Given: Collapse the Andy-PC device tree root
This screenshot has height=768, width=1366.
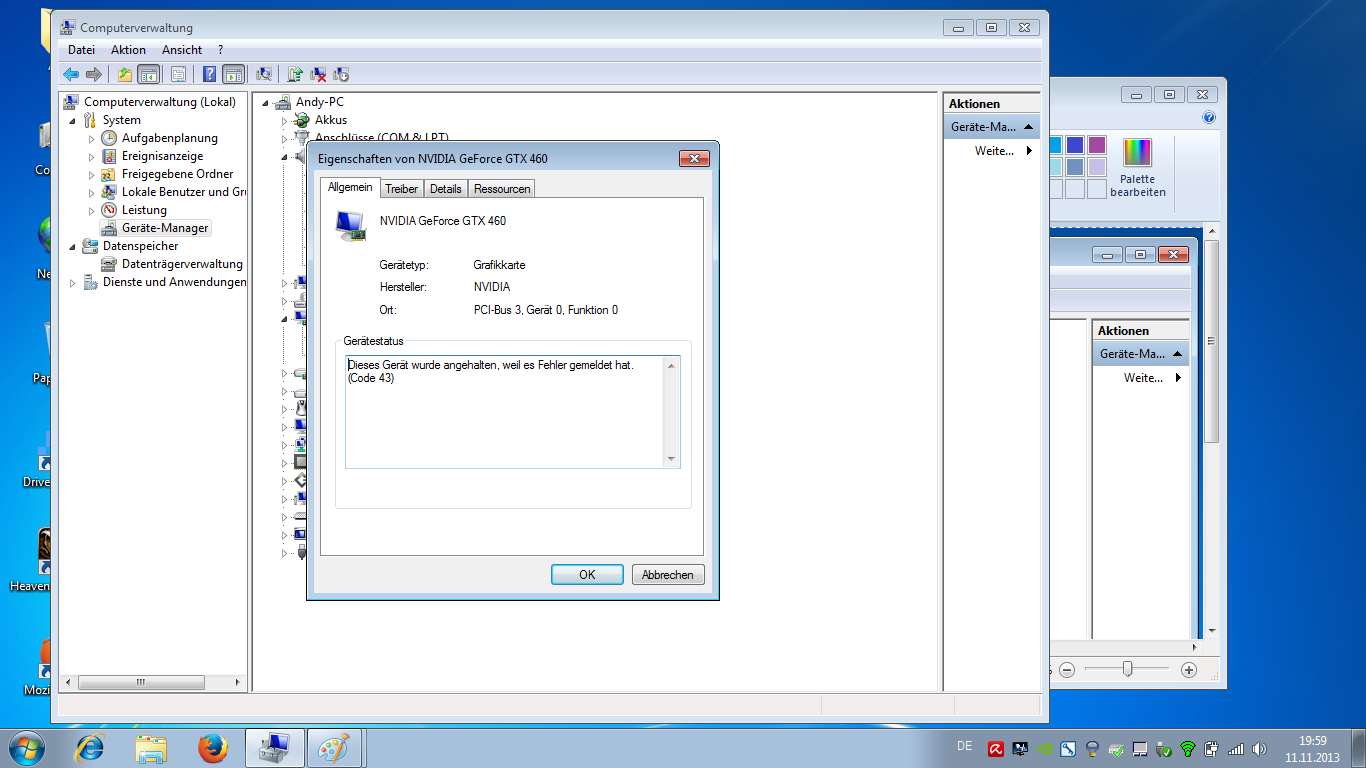Looking at the screenshot, I should pos(266,102).
